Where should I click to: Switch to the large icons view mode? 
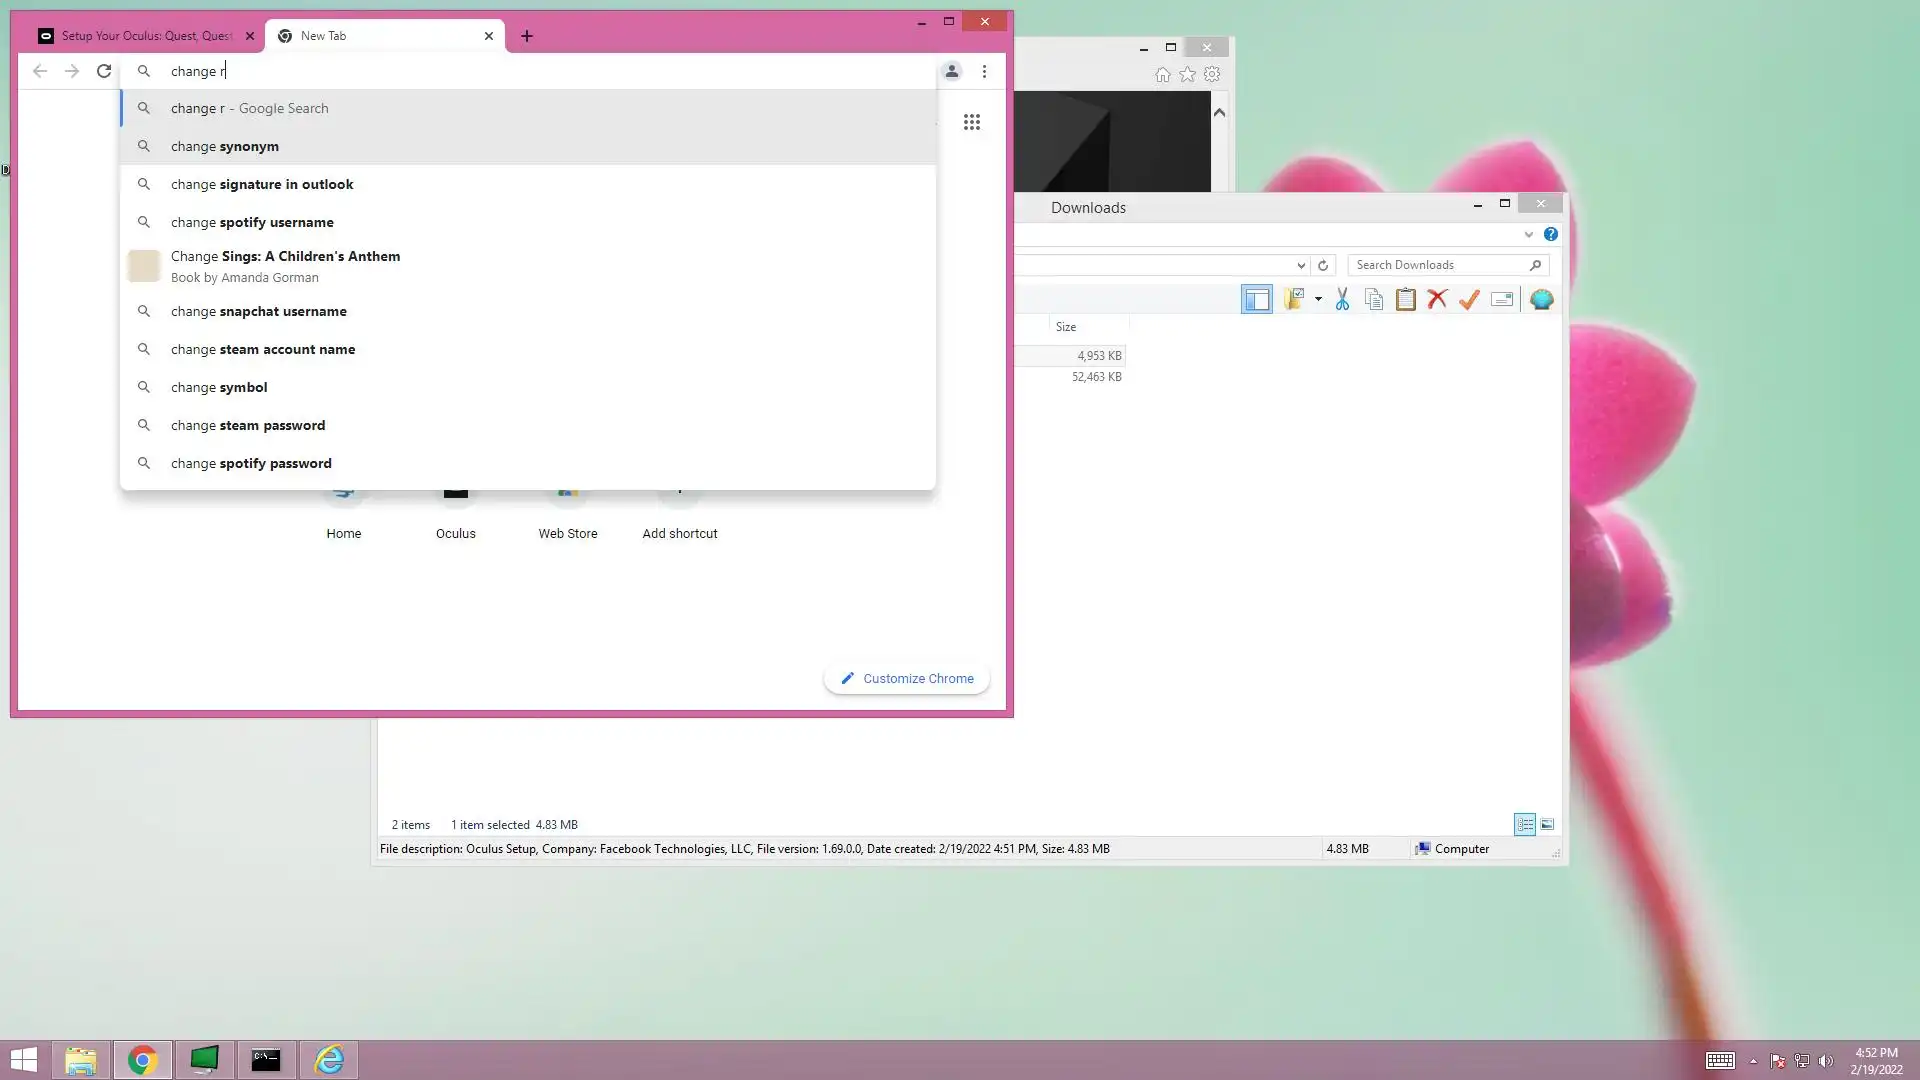pyautogui.click(x=1547, y=824)
